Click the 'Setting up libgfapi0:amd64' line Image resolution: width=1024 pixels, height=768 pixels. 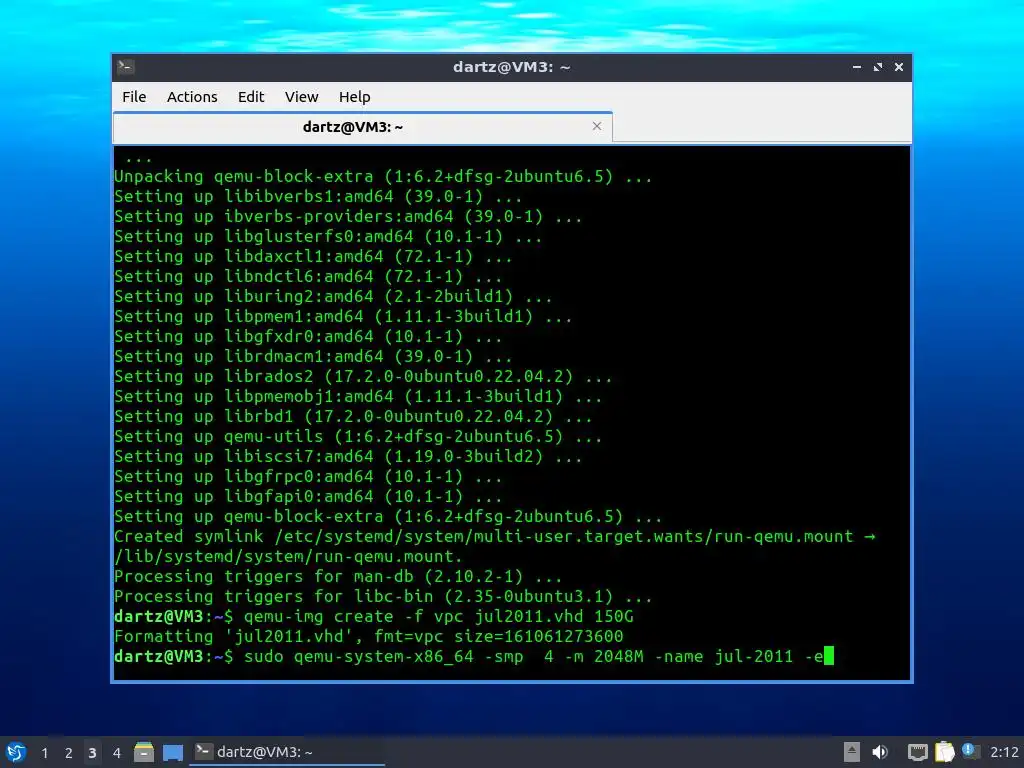pyautogui.click(x=308, y=496)
